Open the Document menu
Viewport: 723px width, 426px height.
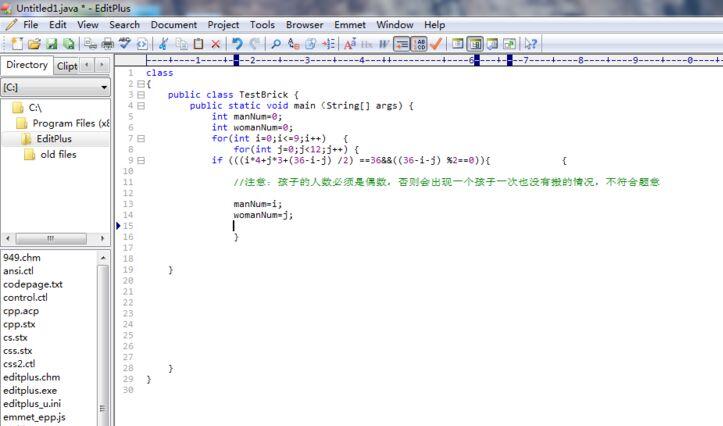173,24
